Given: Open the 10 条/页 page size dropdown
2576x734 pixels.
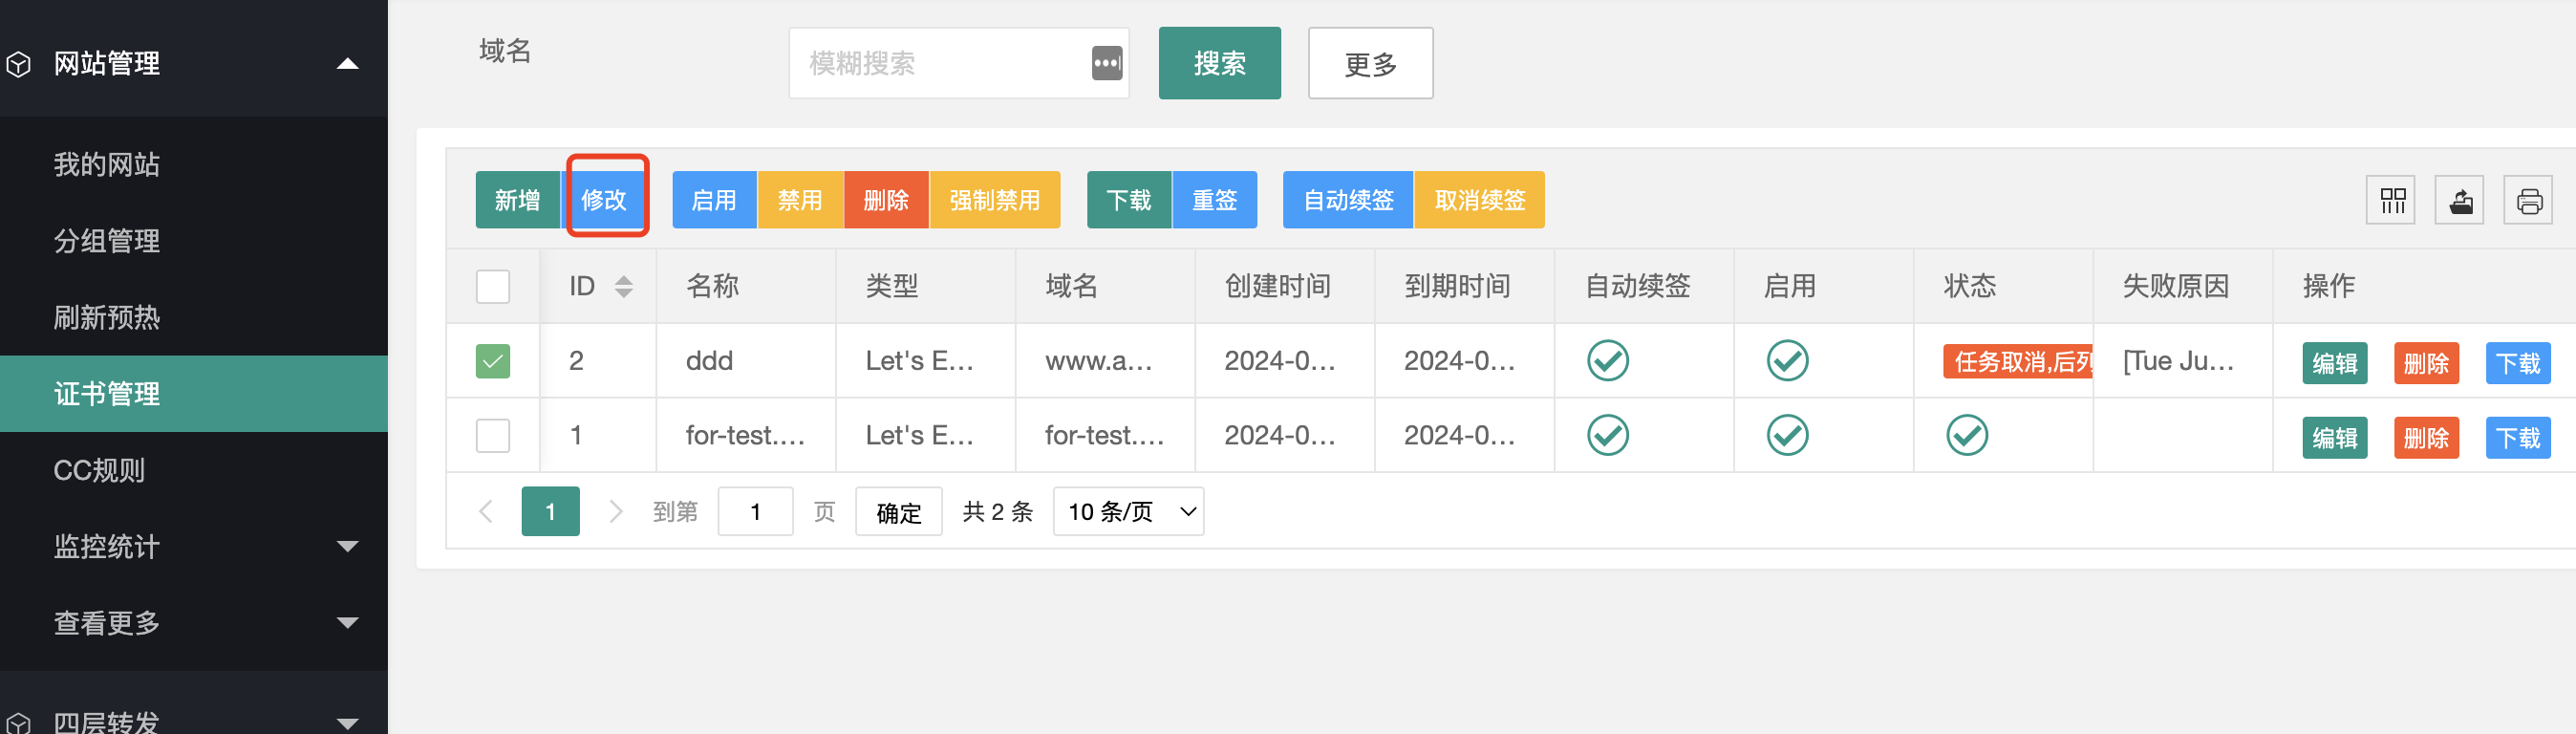Looking at the screenshot, I should [1128, 512].
